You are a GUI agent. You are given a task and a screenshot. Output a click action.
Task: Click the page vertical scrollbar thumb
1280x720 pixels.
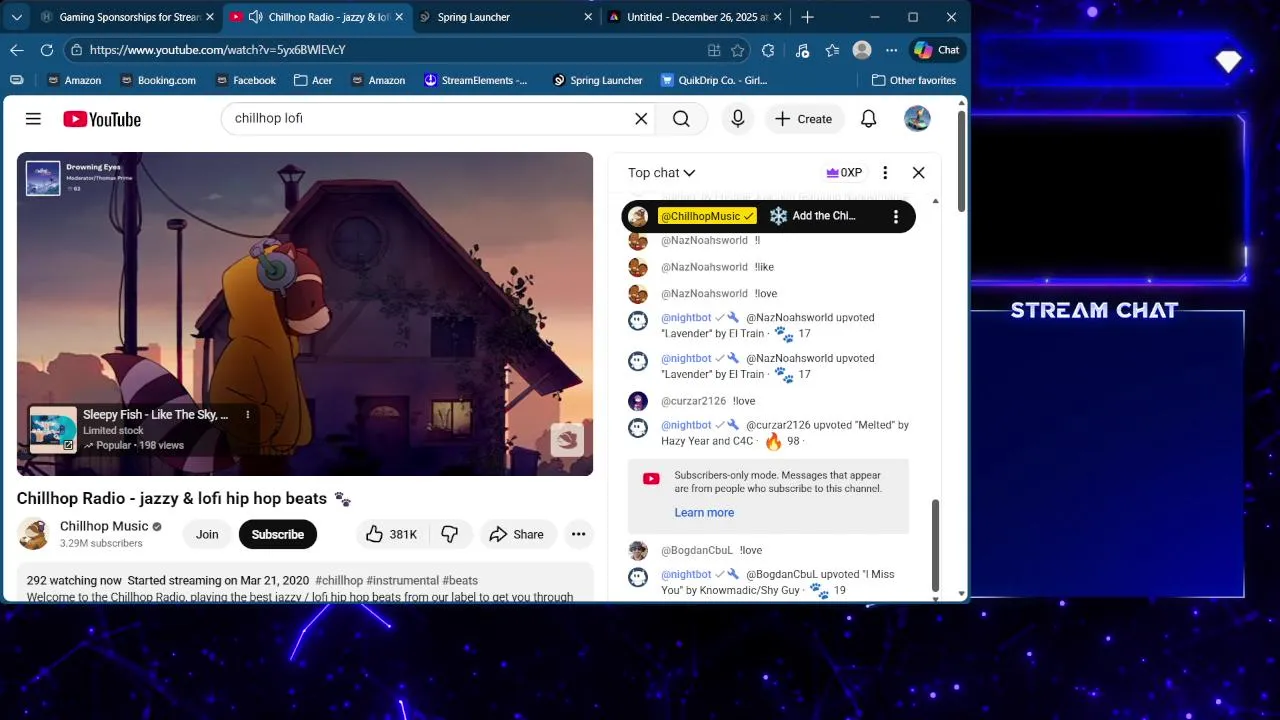point(962,160)
